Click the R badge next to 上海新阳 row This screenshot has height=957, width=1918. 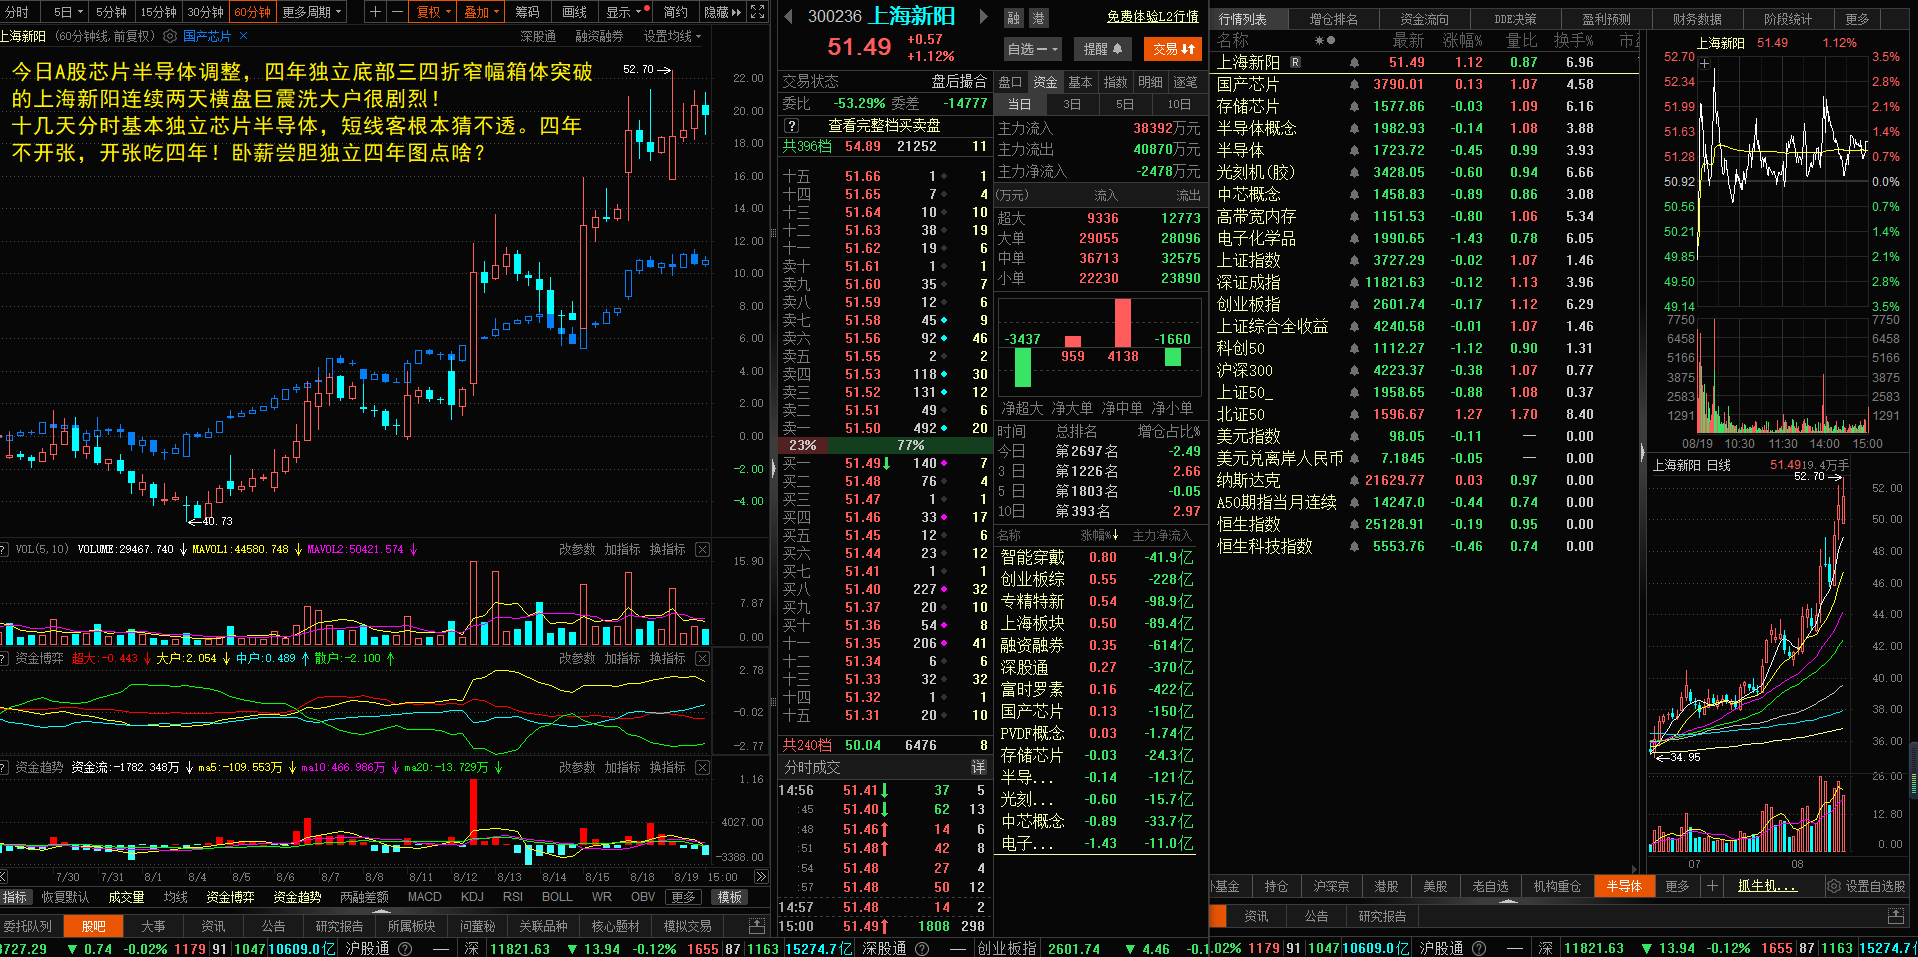click(1296, 62)
